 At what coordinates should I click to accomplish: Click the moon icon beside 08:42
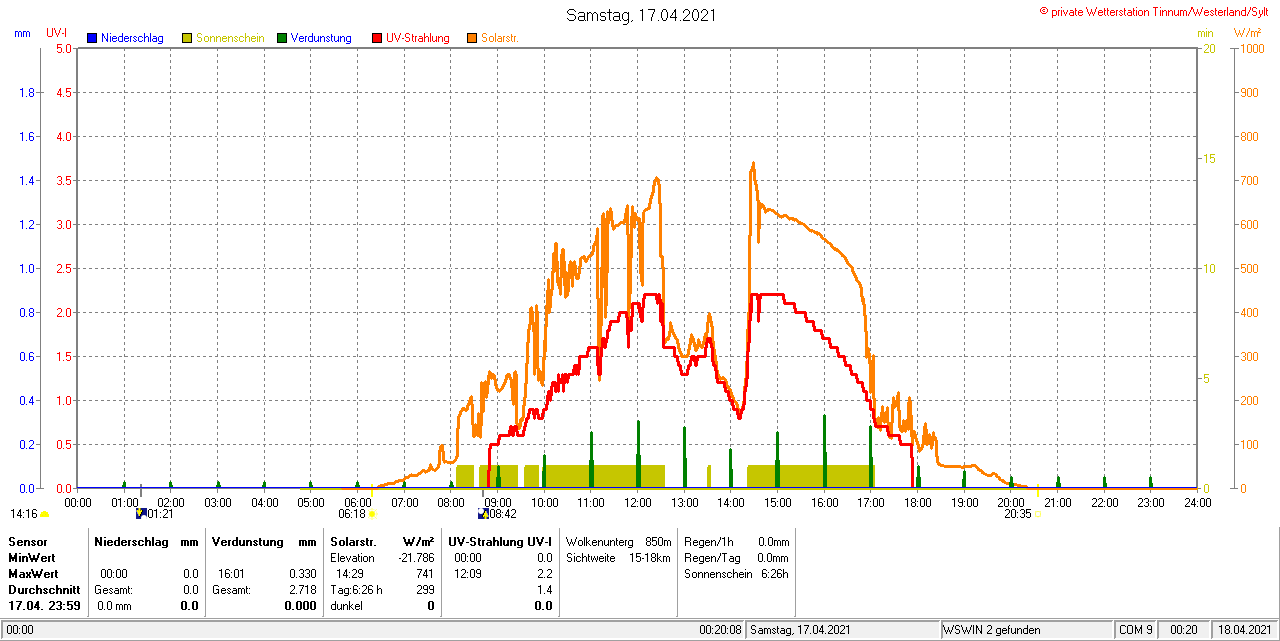tap(483, 514)
